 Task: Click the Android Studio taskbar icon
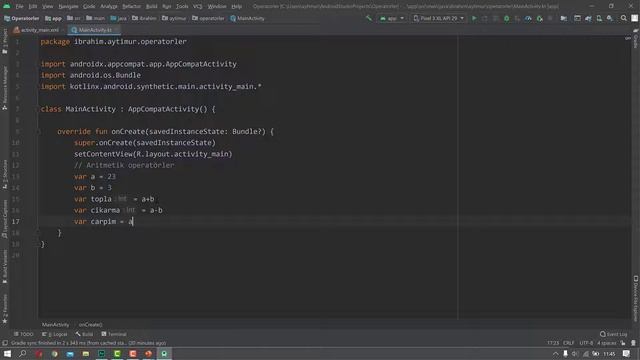(x=164, y=353)
